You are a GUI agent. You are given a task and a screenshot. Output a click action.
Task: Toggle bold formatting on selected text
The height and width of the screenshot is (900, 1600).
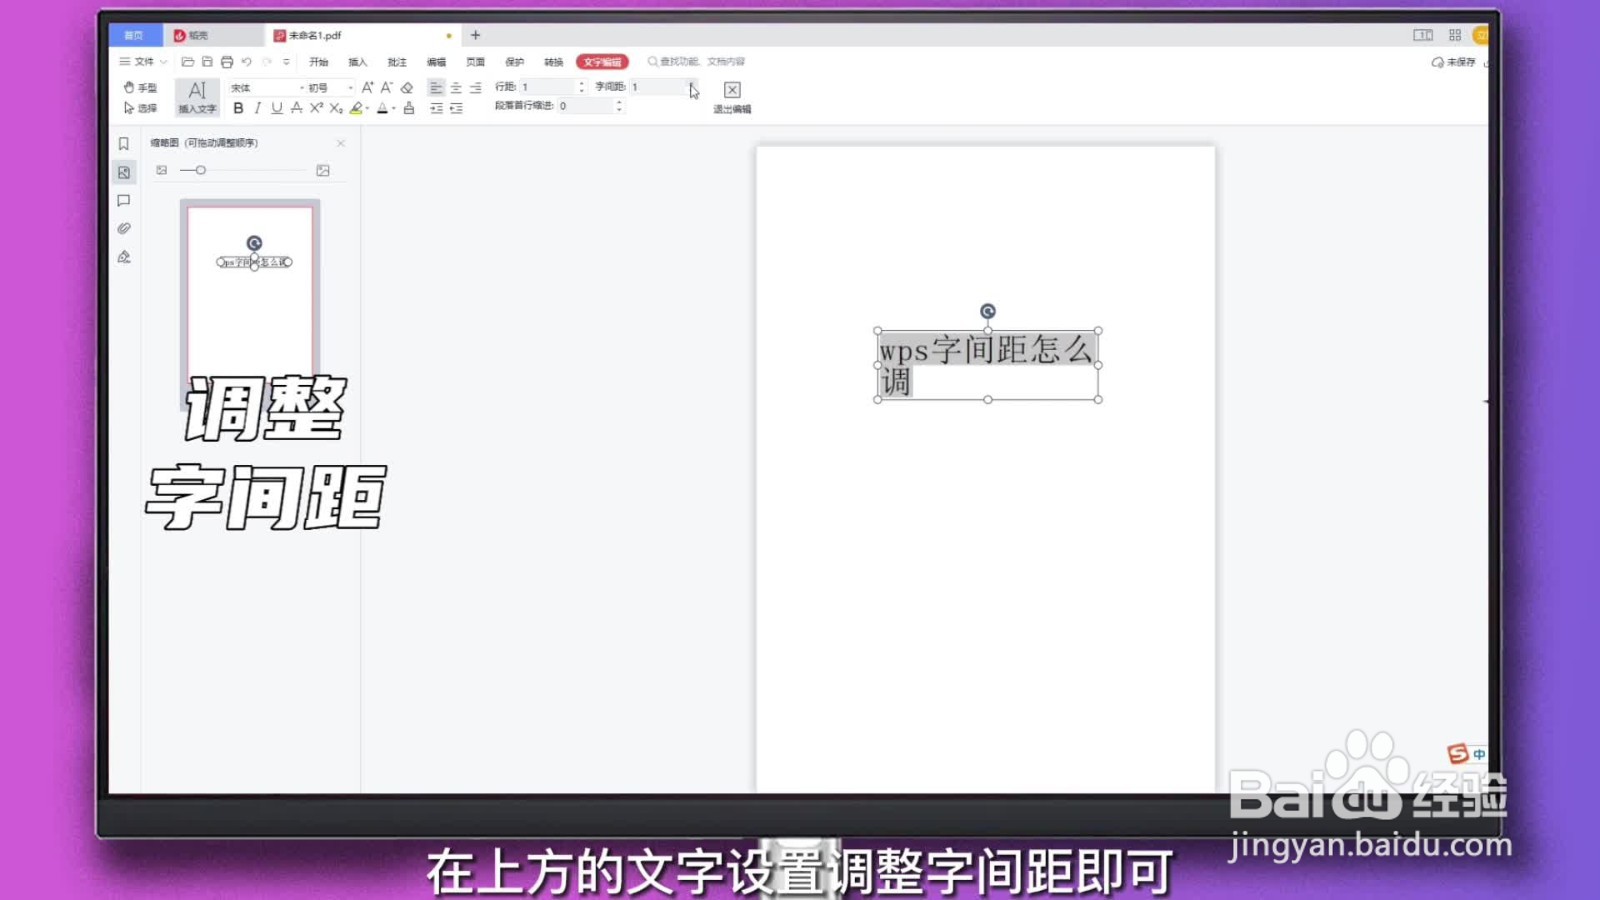point(237,109)
